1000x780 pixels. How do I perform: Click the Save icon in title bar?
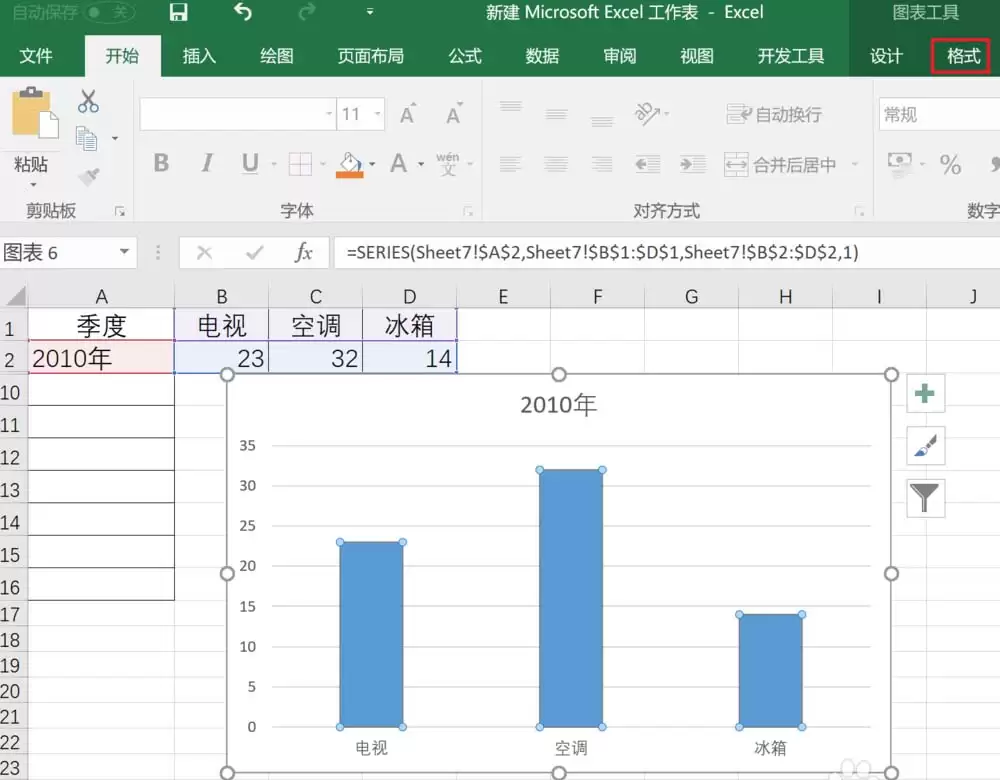click(179, 12)
